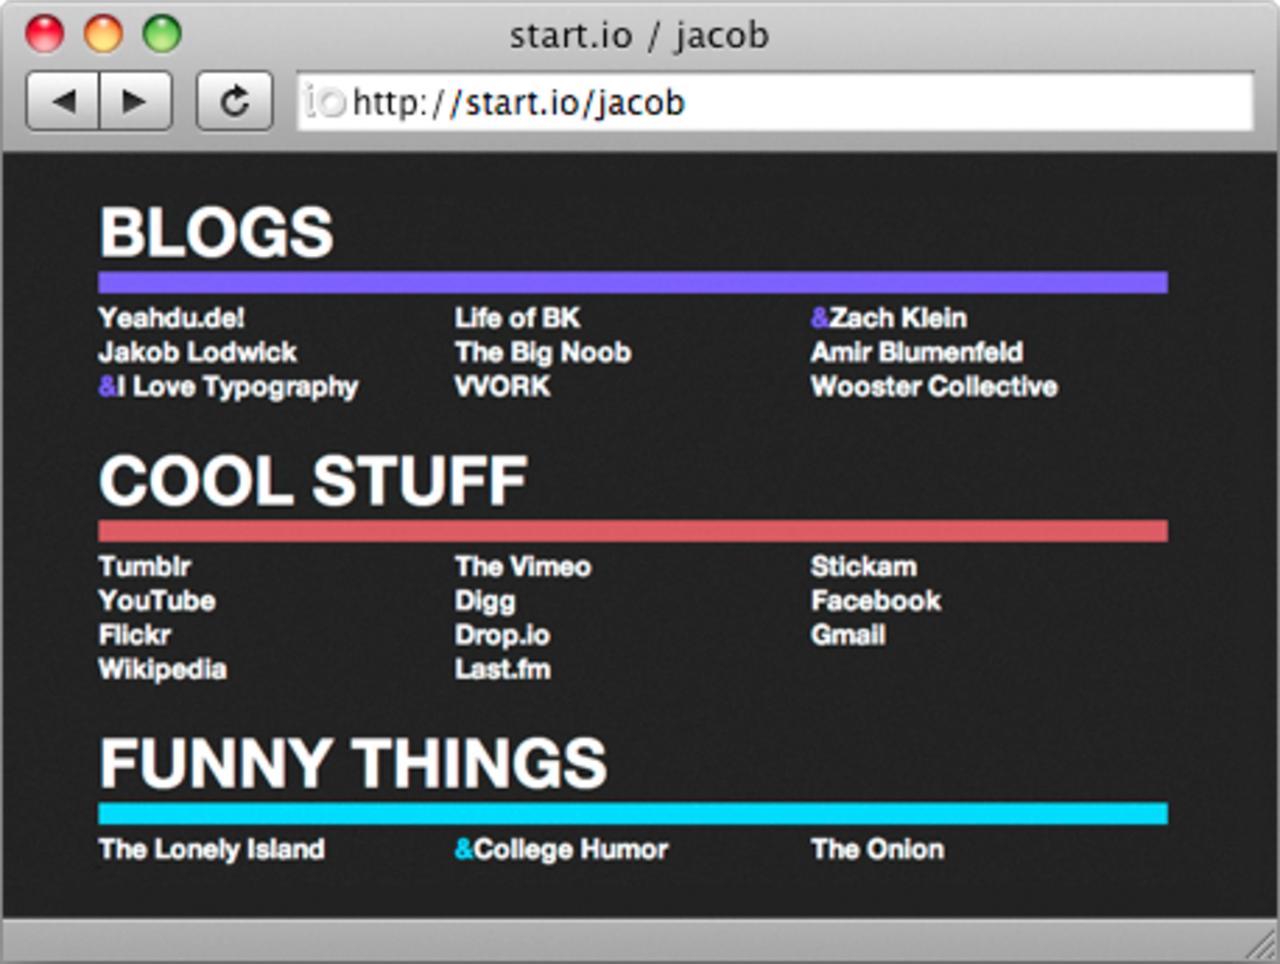The width and height of the screenshot is (1280, 964).
Task: Click the green zoom window button
Action: point(161,34)
